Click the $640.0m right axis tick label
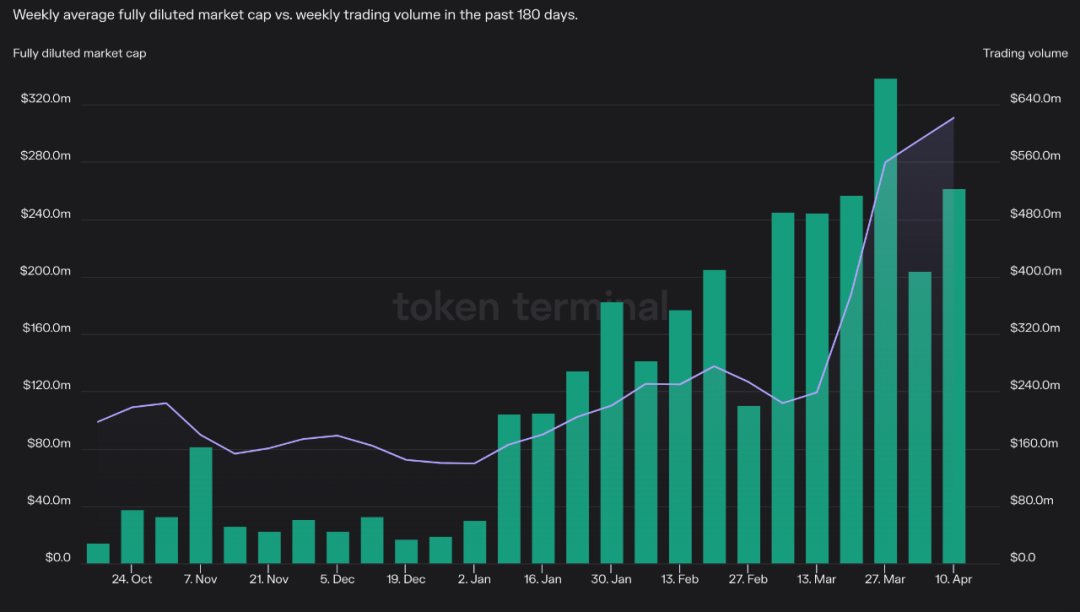This screenshot has height=612, width=1080. [1030, 99]
